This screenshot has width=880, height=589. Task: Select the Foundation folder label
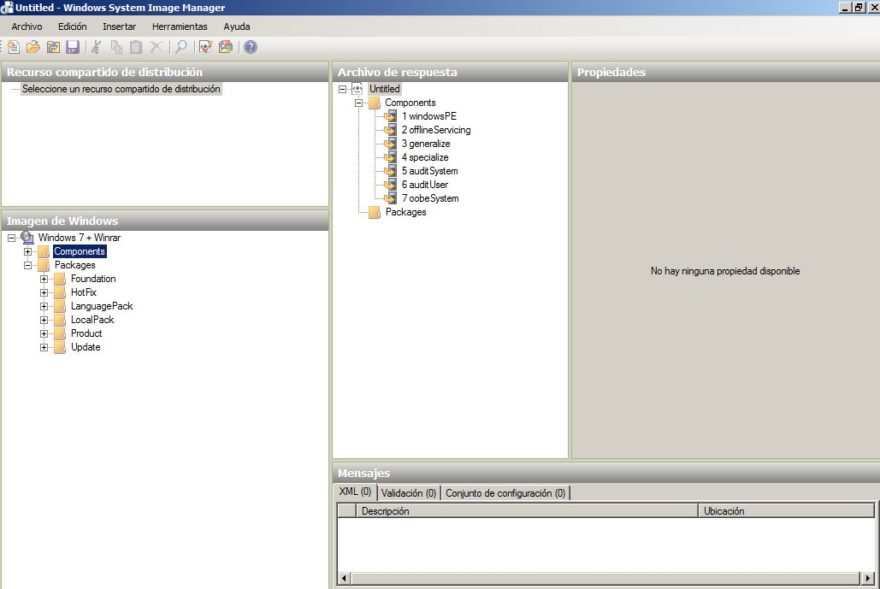point(93,278)
